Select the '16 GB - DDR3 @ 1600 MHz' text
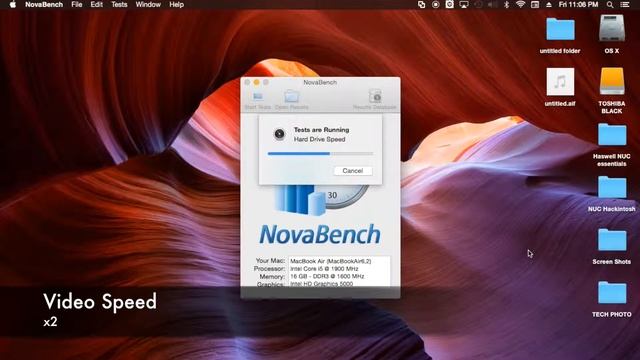 (x=327, y=276)
